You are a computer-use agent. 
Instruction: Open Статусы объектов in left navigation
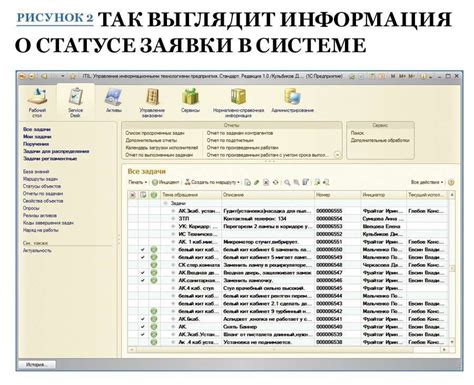[42, 186]
